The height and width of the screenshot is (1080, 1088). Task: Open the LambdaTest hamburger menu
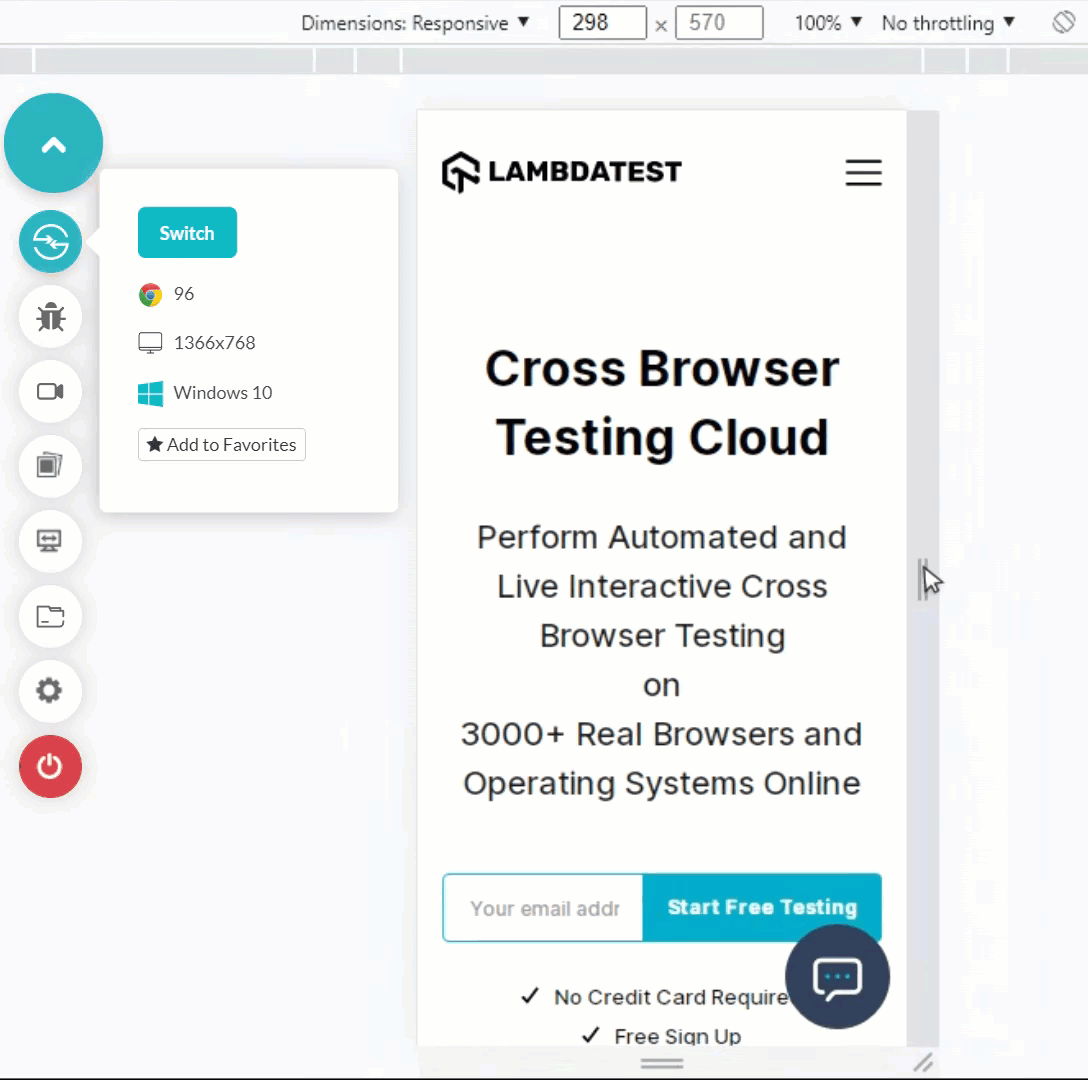pos(863,172)
